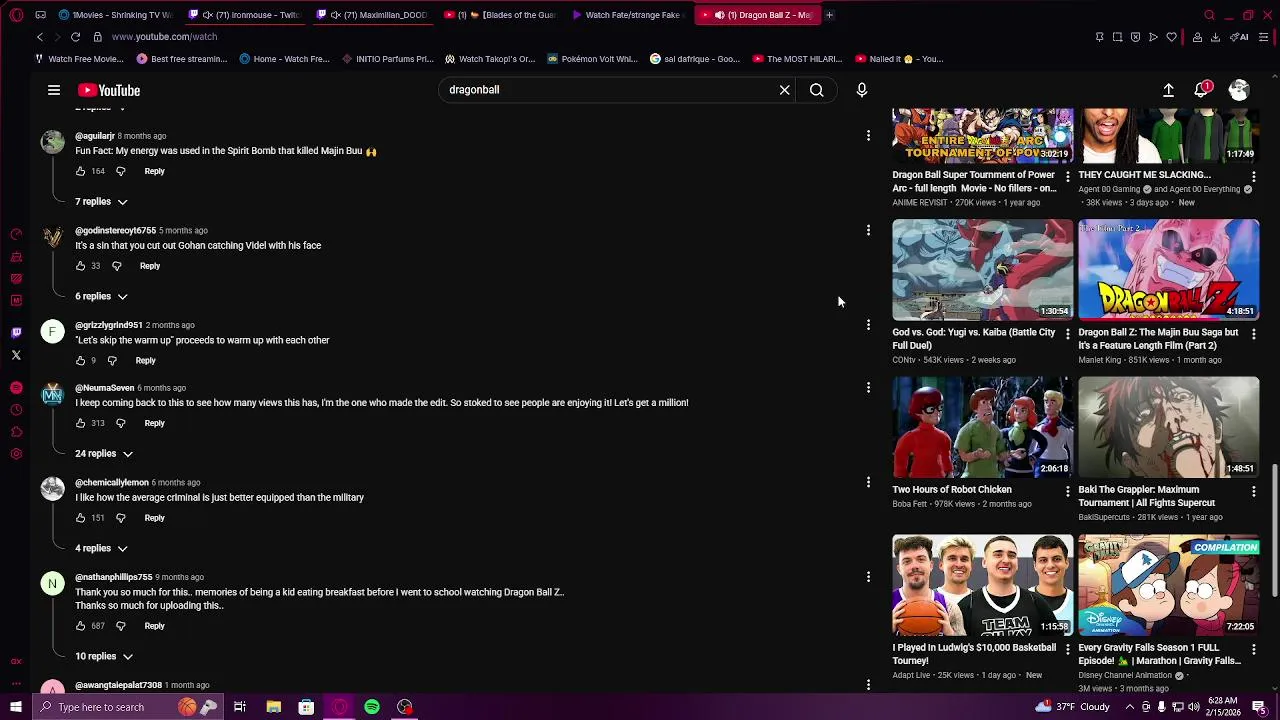Reply to the @chemicallylemon comment

pos(154,518)
